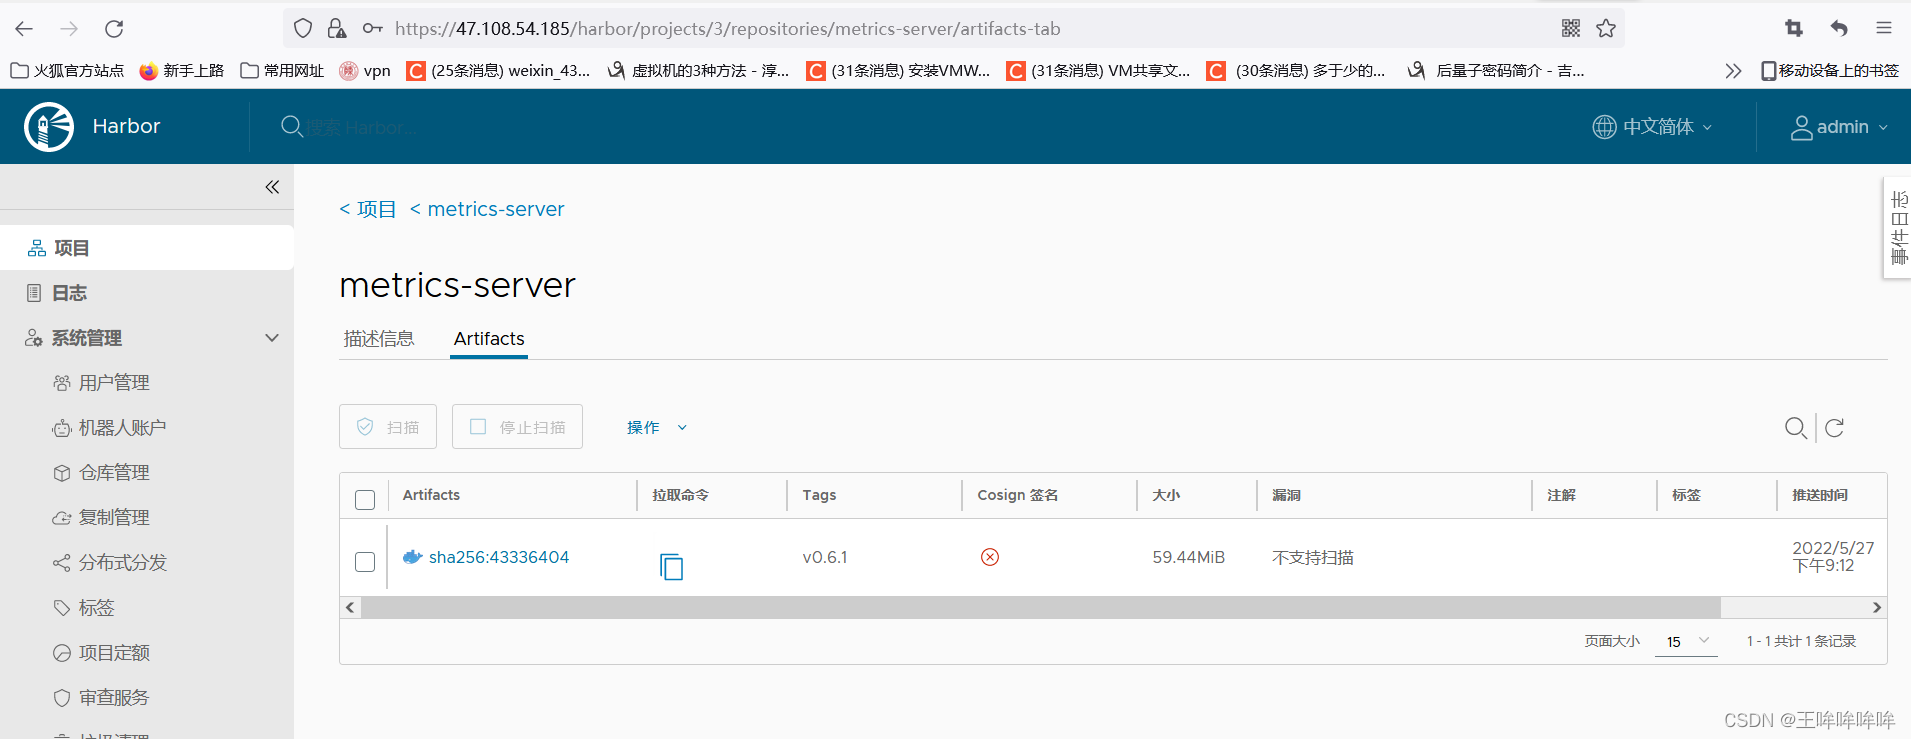
Task: Select 项目 in the sidebar
Action: (147, 248)
